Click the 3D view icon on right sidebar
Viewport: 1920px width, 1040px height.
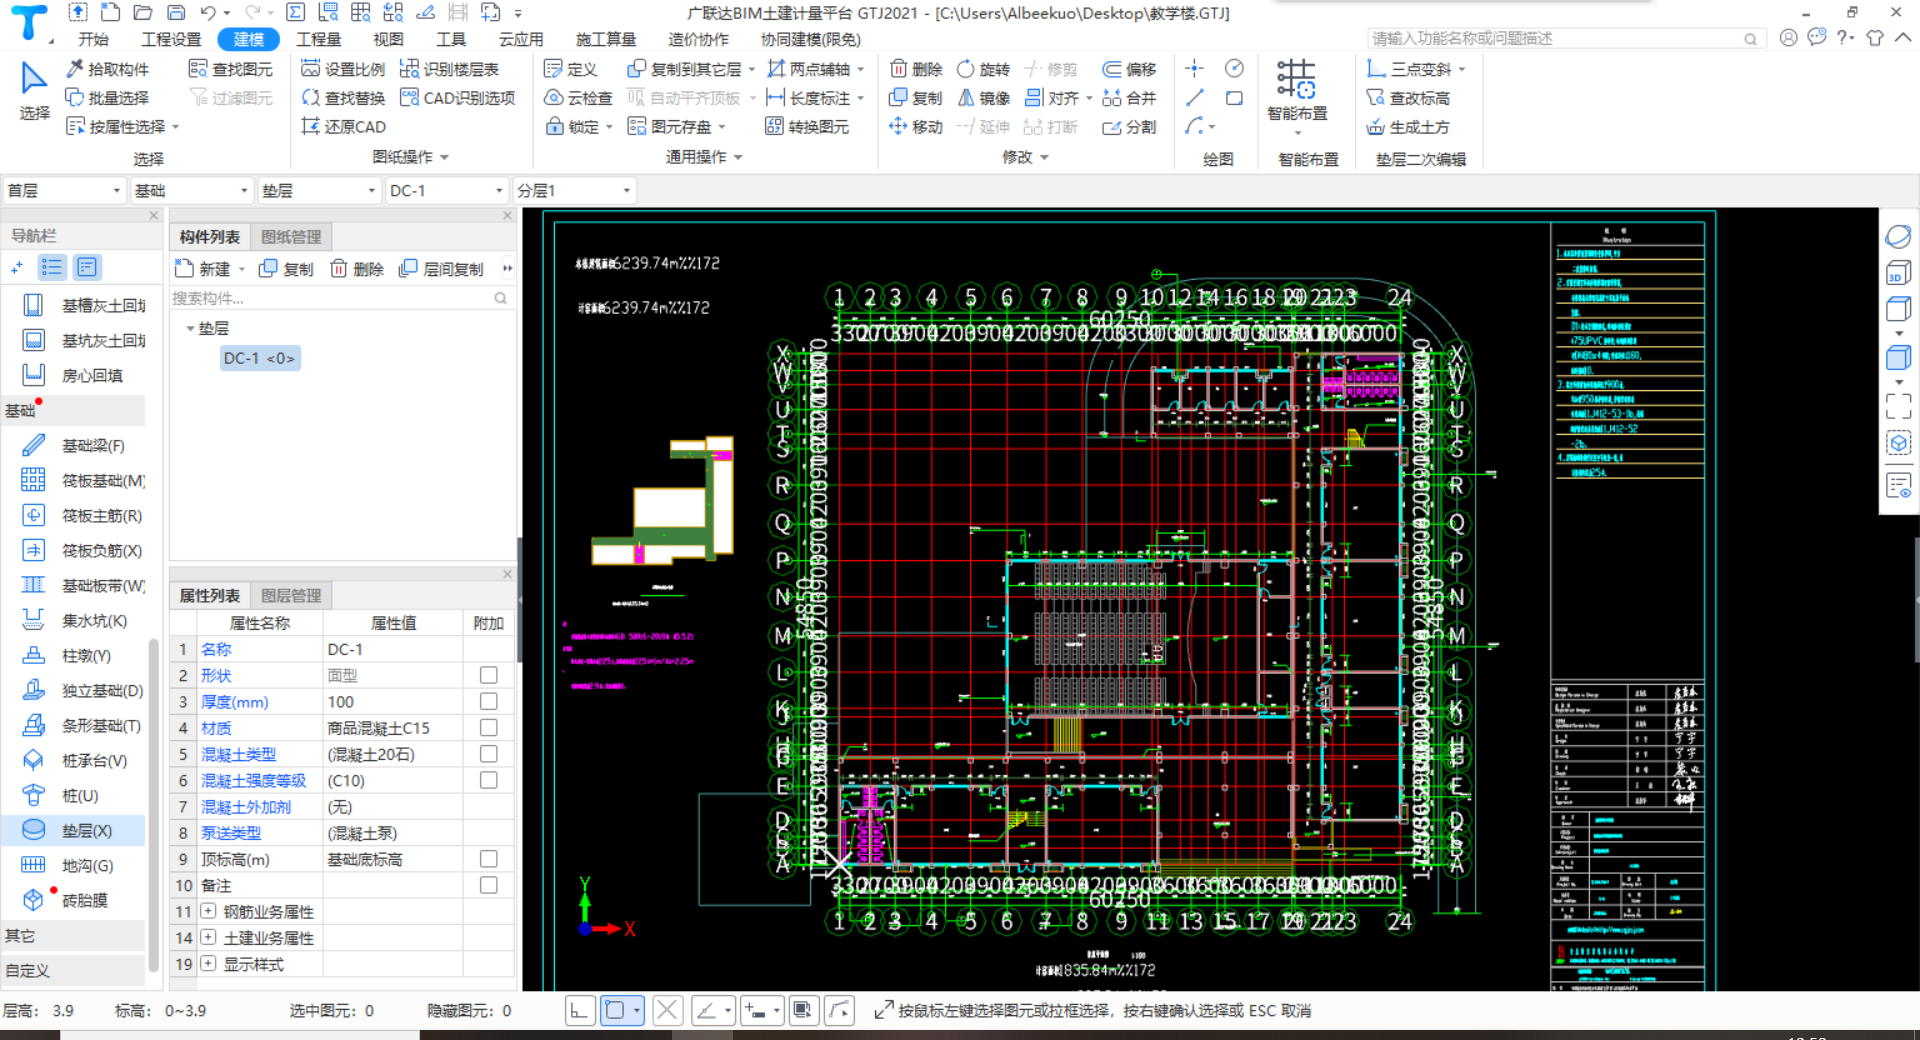click(x=1898, y=273)
